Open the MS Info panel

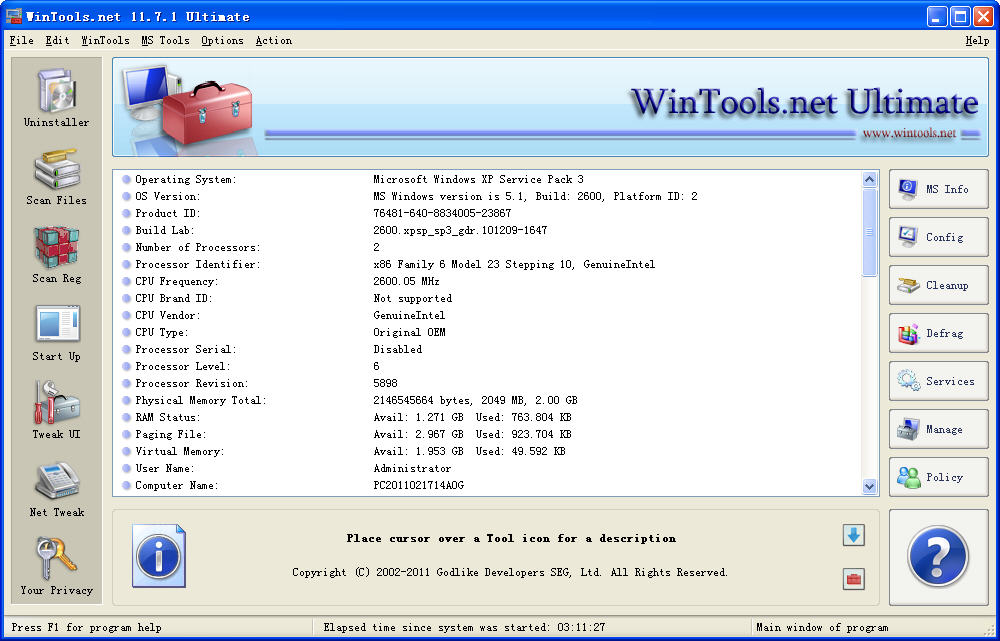937,189
